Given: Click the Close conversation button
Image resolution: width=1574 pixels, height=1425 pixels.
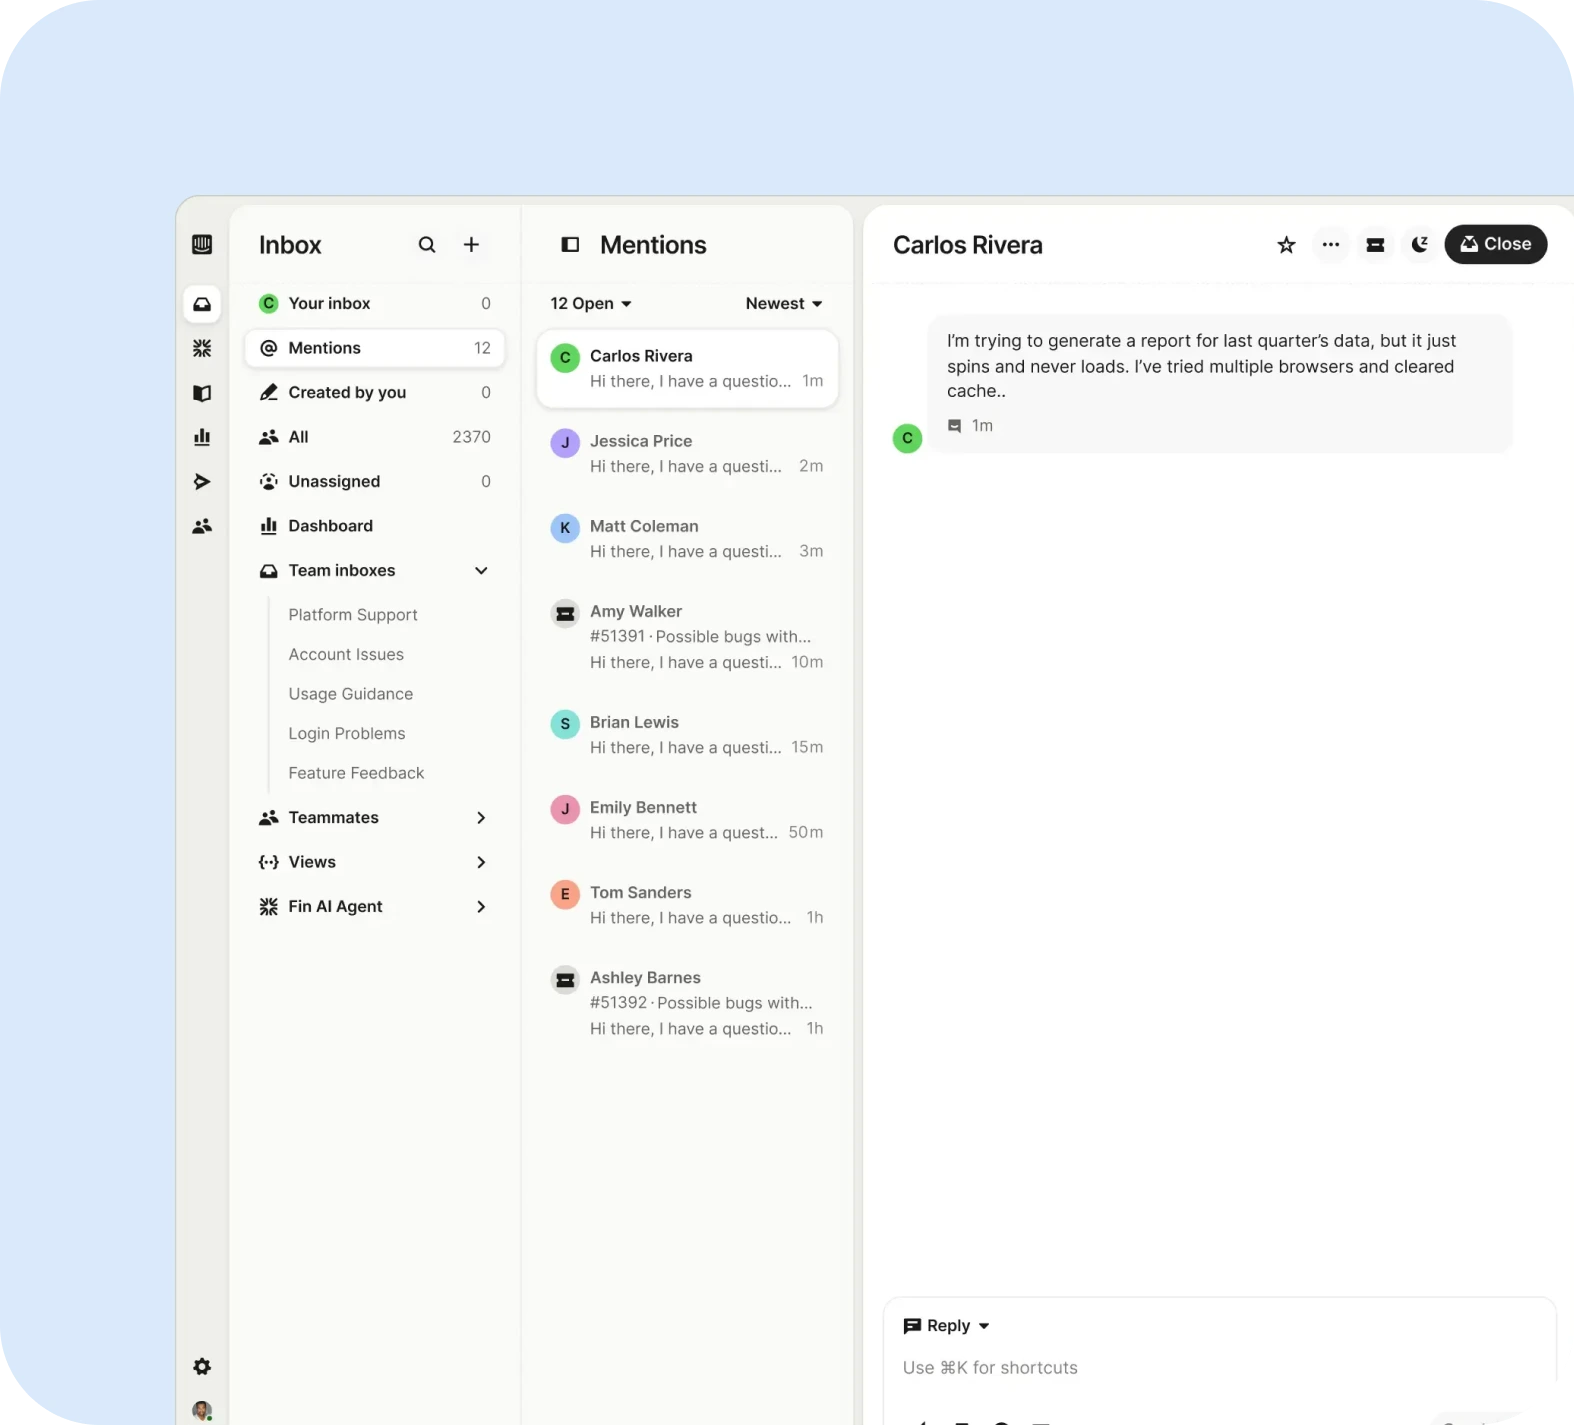Looking at the screenshot, I should (1495, 245).
